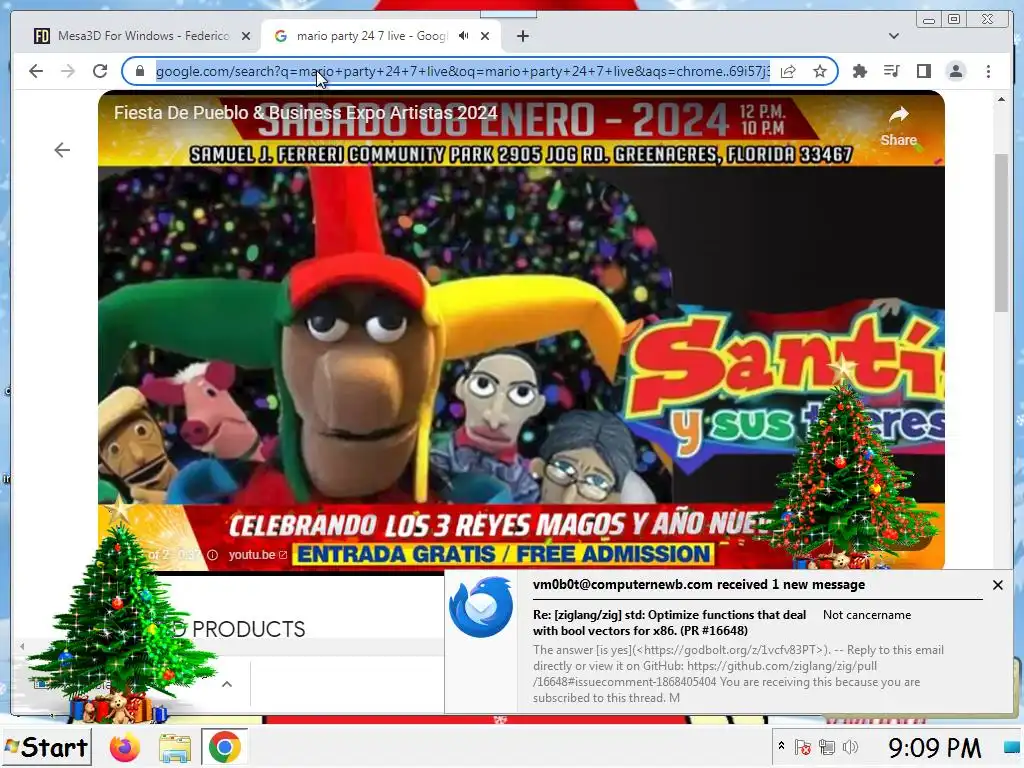This screenshot has height=768, width=1024.
Task: Launch Firefox from the taskbar
Action: (x=124, y=747)
